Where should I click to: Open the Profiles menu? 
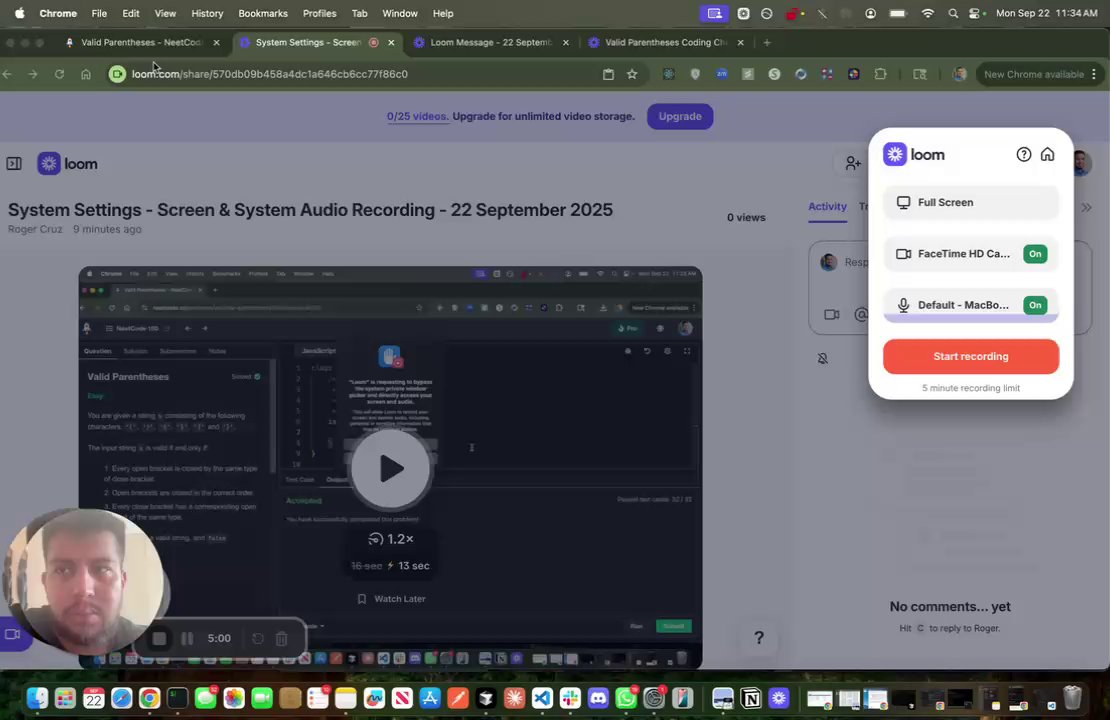(319, 13)
